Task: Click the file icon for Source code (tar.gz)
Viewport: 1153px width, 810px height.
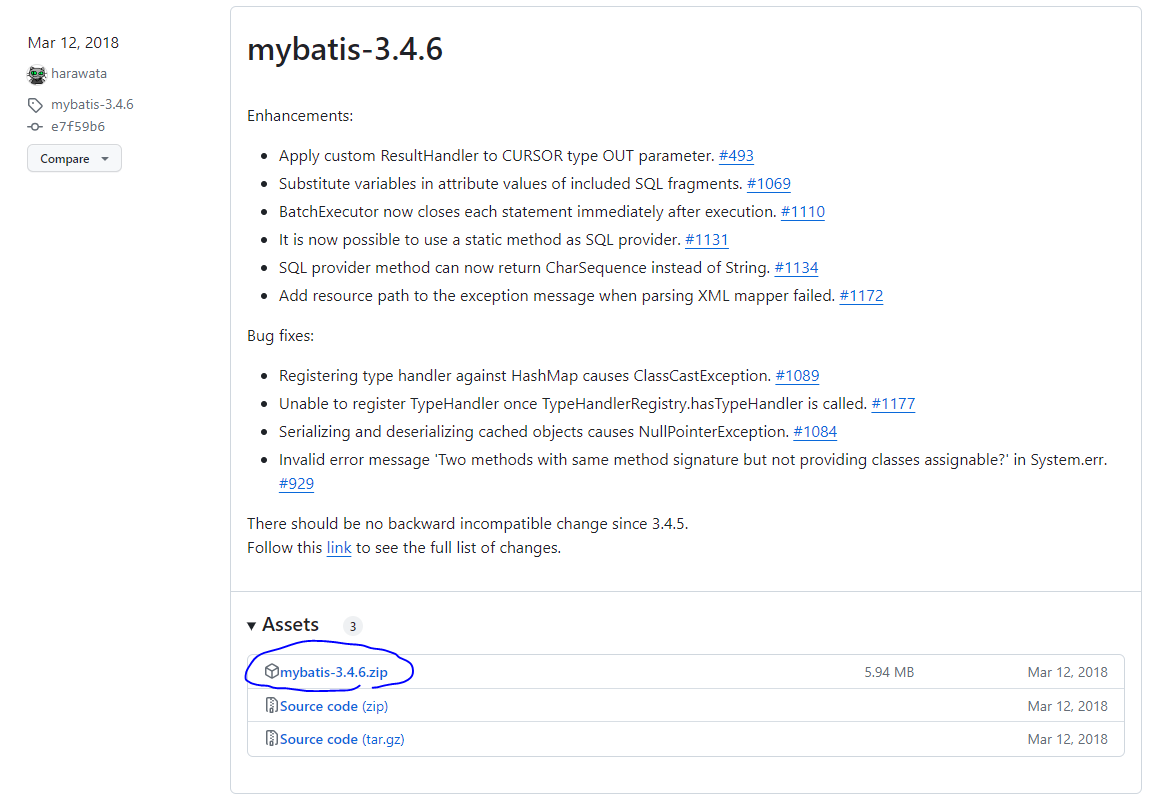Action: click(x=271, y=739)
